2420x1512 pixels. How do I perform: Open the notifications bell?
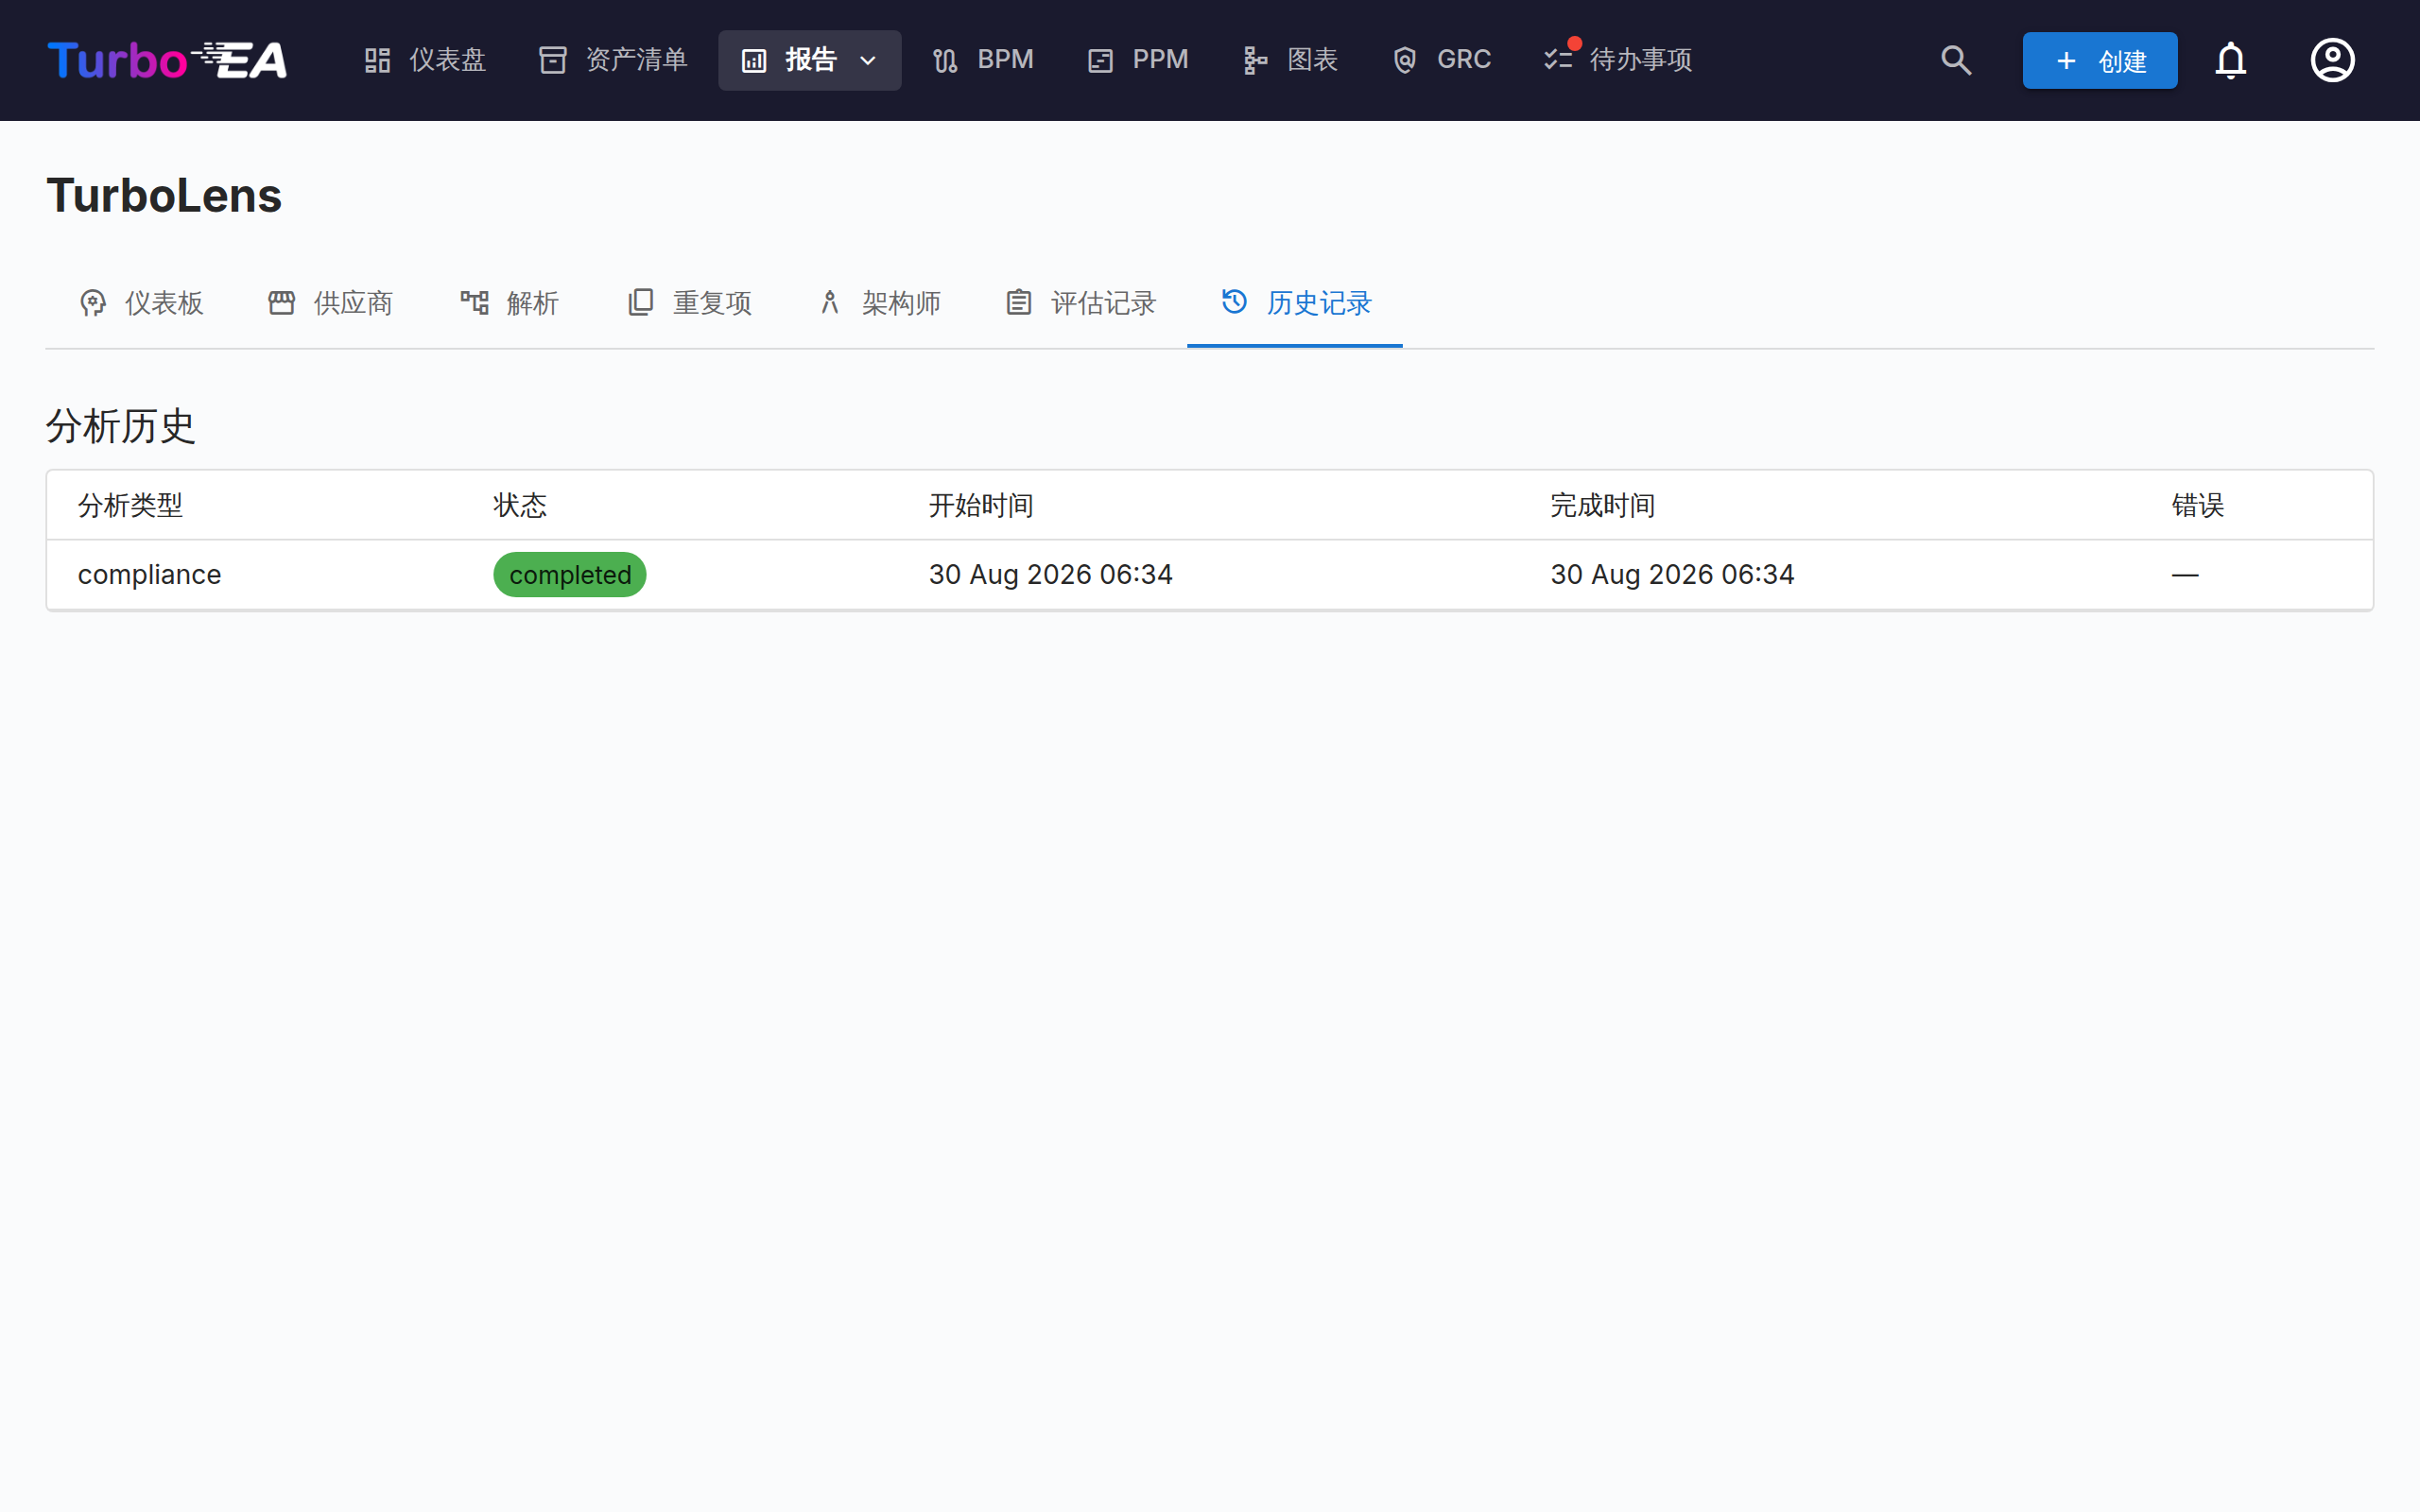click(2230, 60)
